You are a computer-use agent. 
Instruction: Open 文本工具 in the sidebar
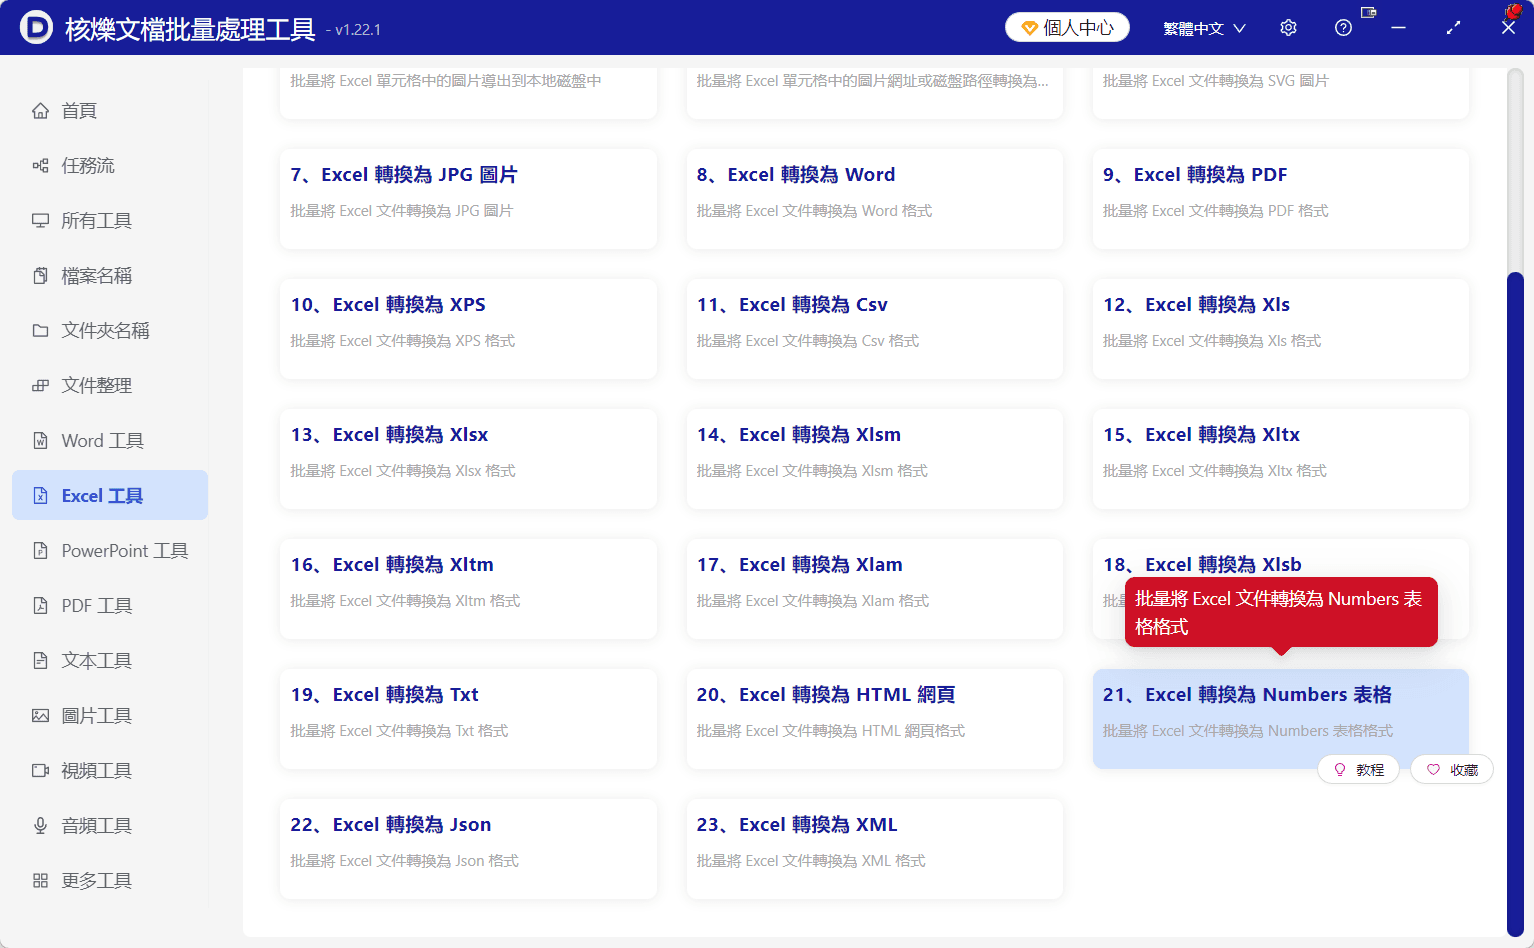click(110, 661)
